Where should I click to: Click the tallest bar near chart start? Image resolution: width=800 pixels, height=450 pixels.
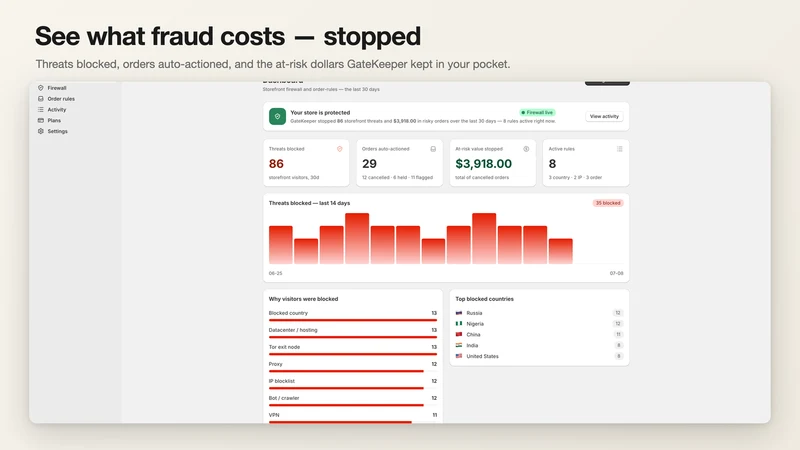click(x=357, y=238)
